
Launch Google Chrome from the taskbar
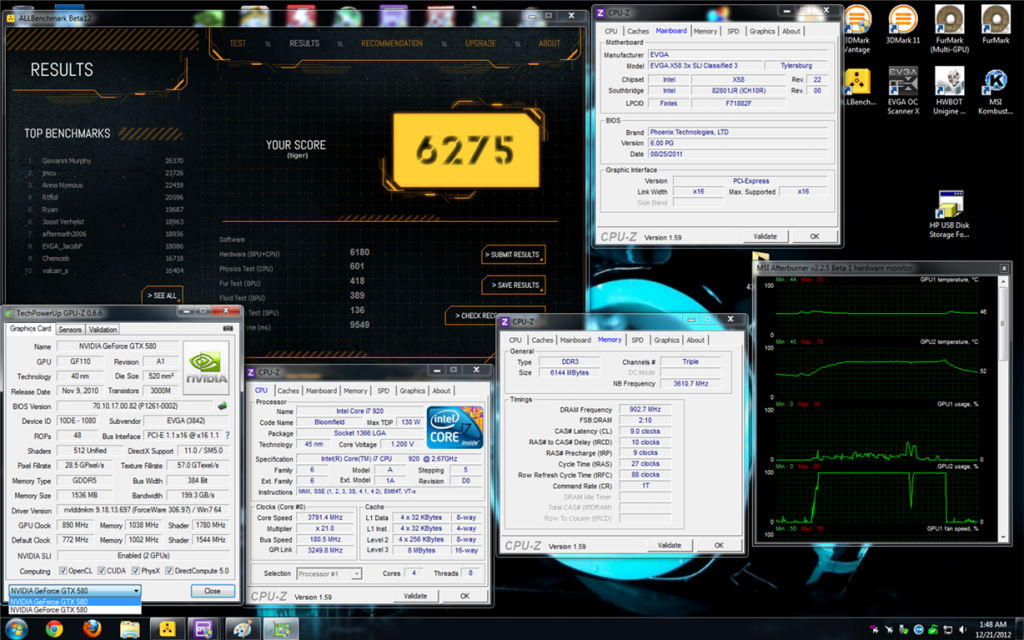click(x=54, y=629)
